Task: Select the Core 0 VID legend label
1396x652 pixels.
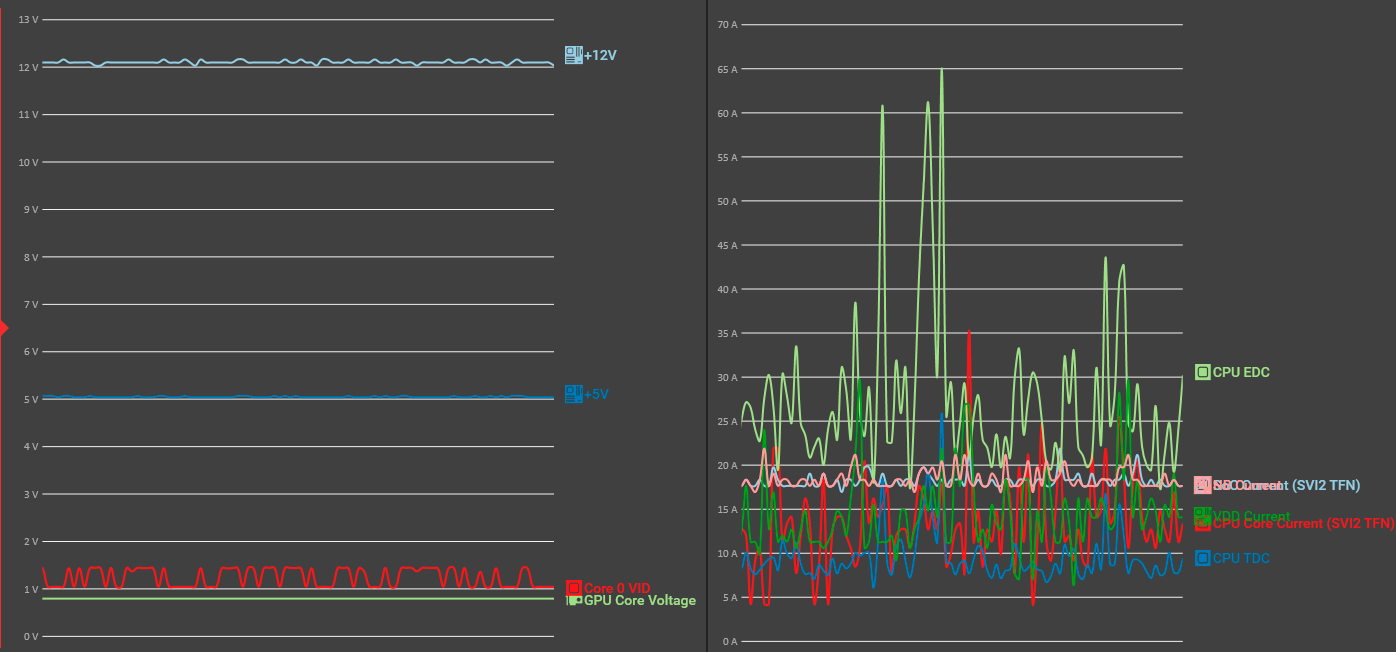Action: pyautogui.click(x=617, y=588)
